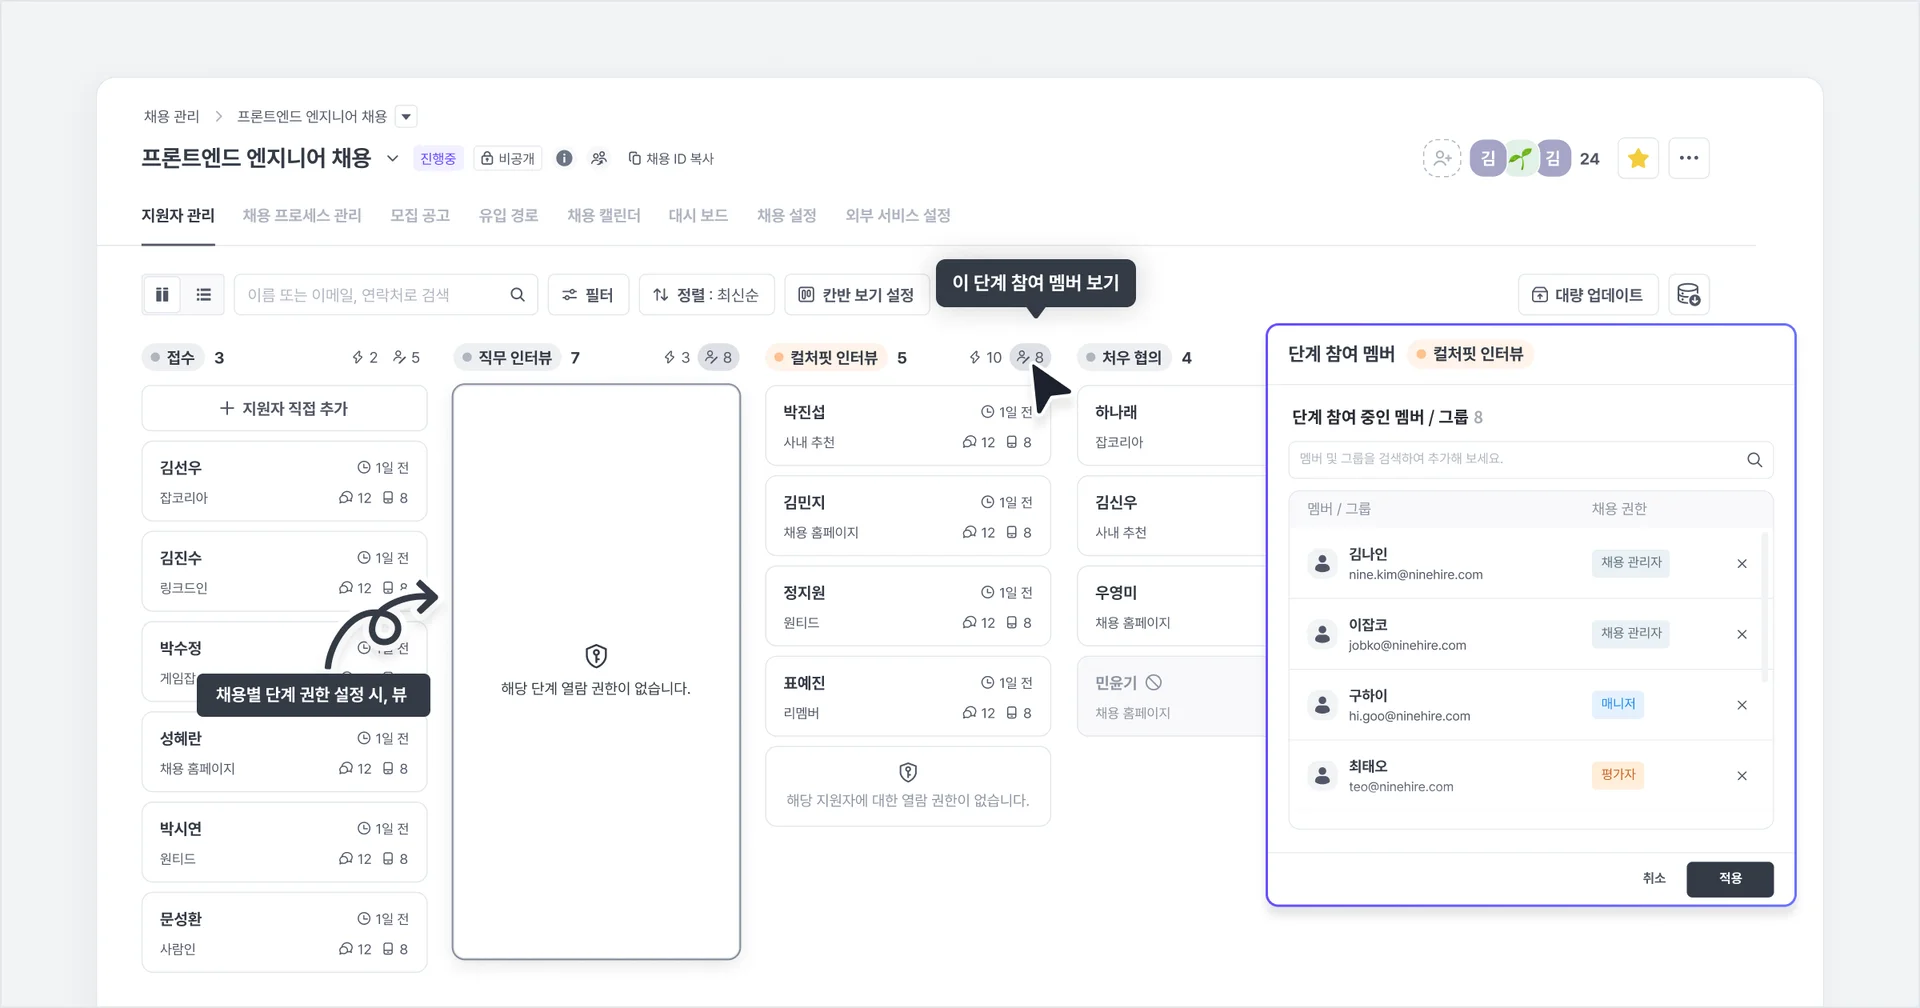Open the recruitment title chevron dropdown

392,158
